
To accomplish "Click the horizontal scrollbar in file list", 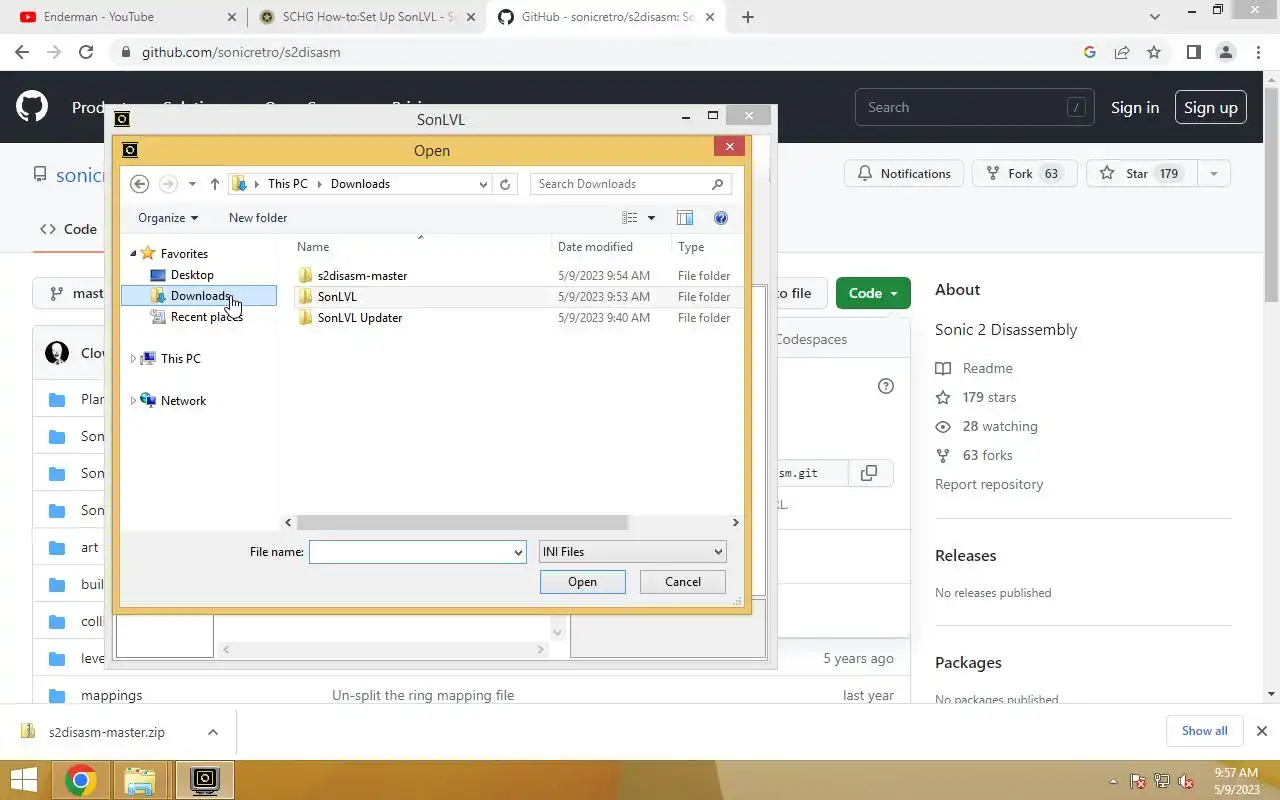I will click(x=462, y=522).
